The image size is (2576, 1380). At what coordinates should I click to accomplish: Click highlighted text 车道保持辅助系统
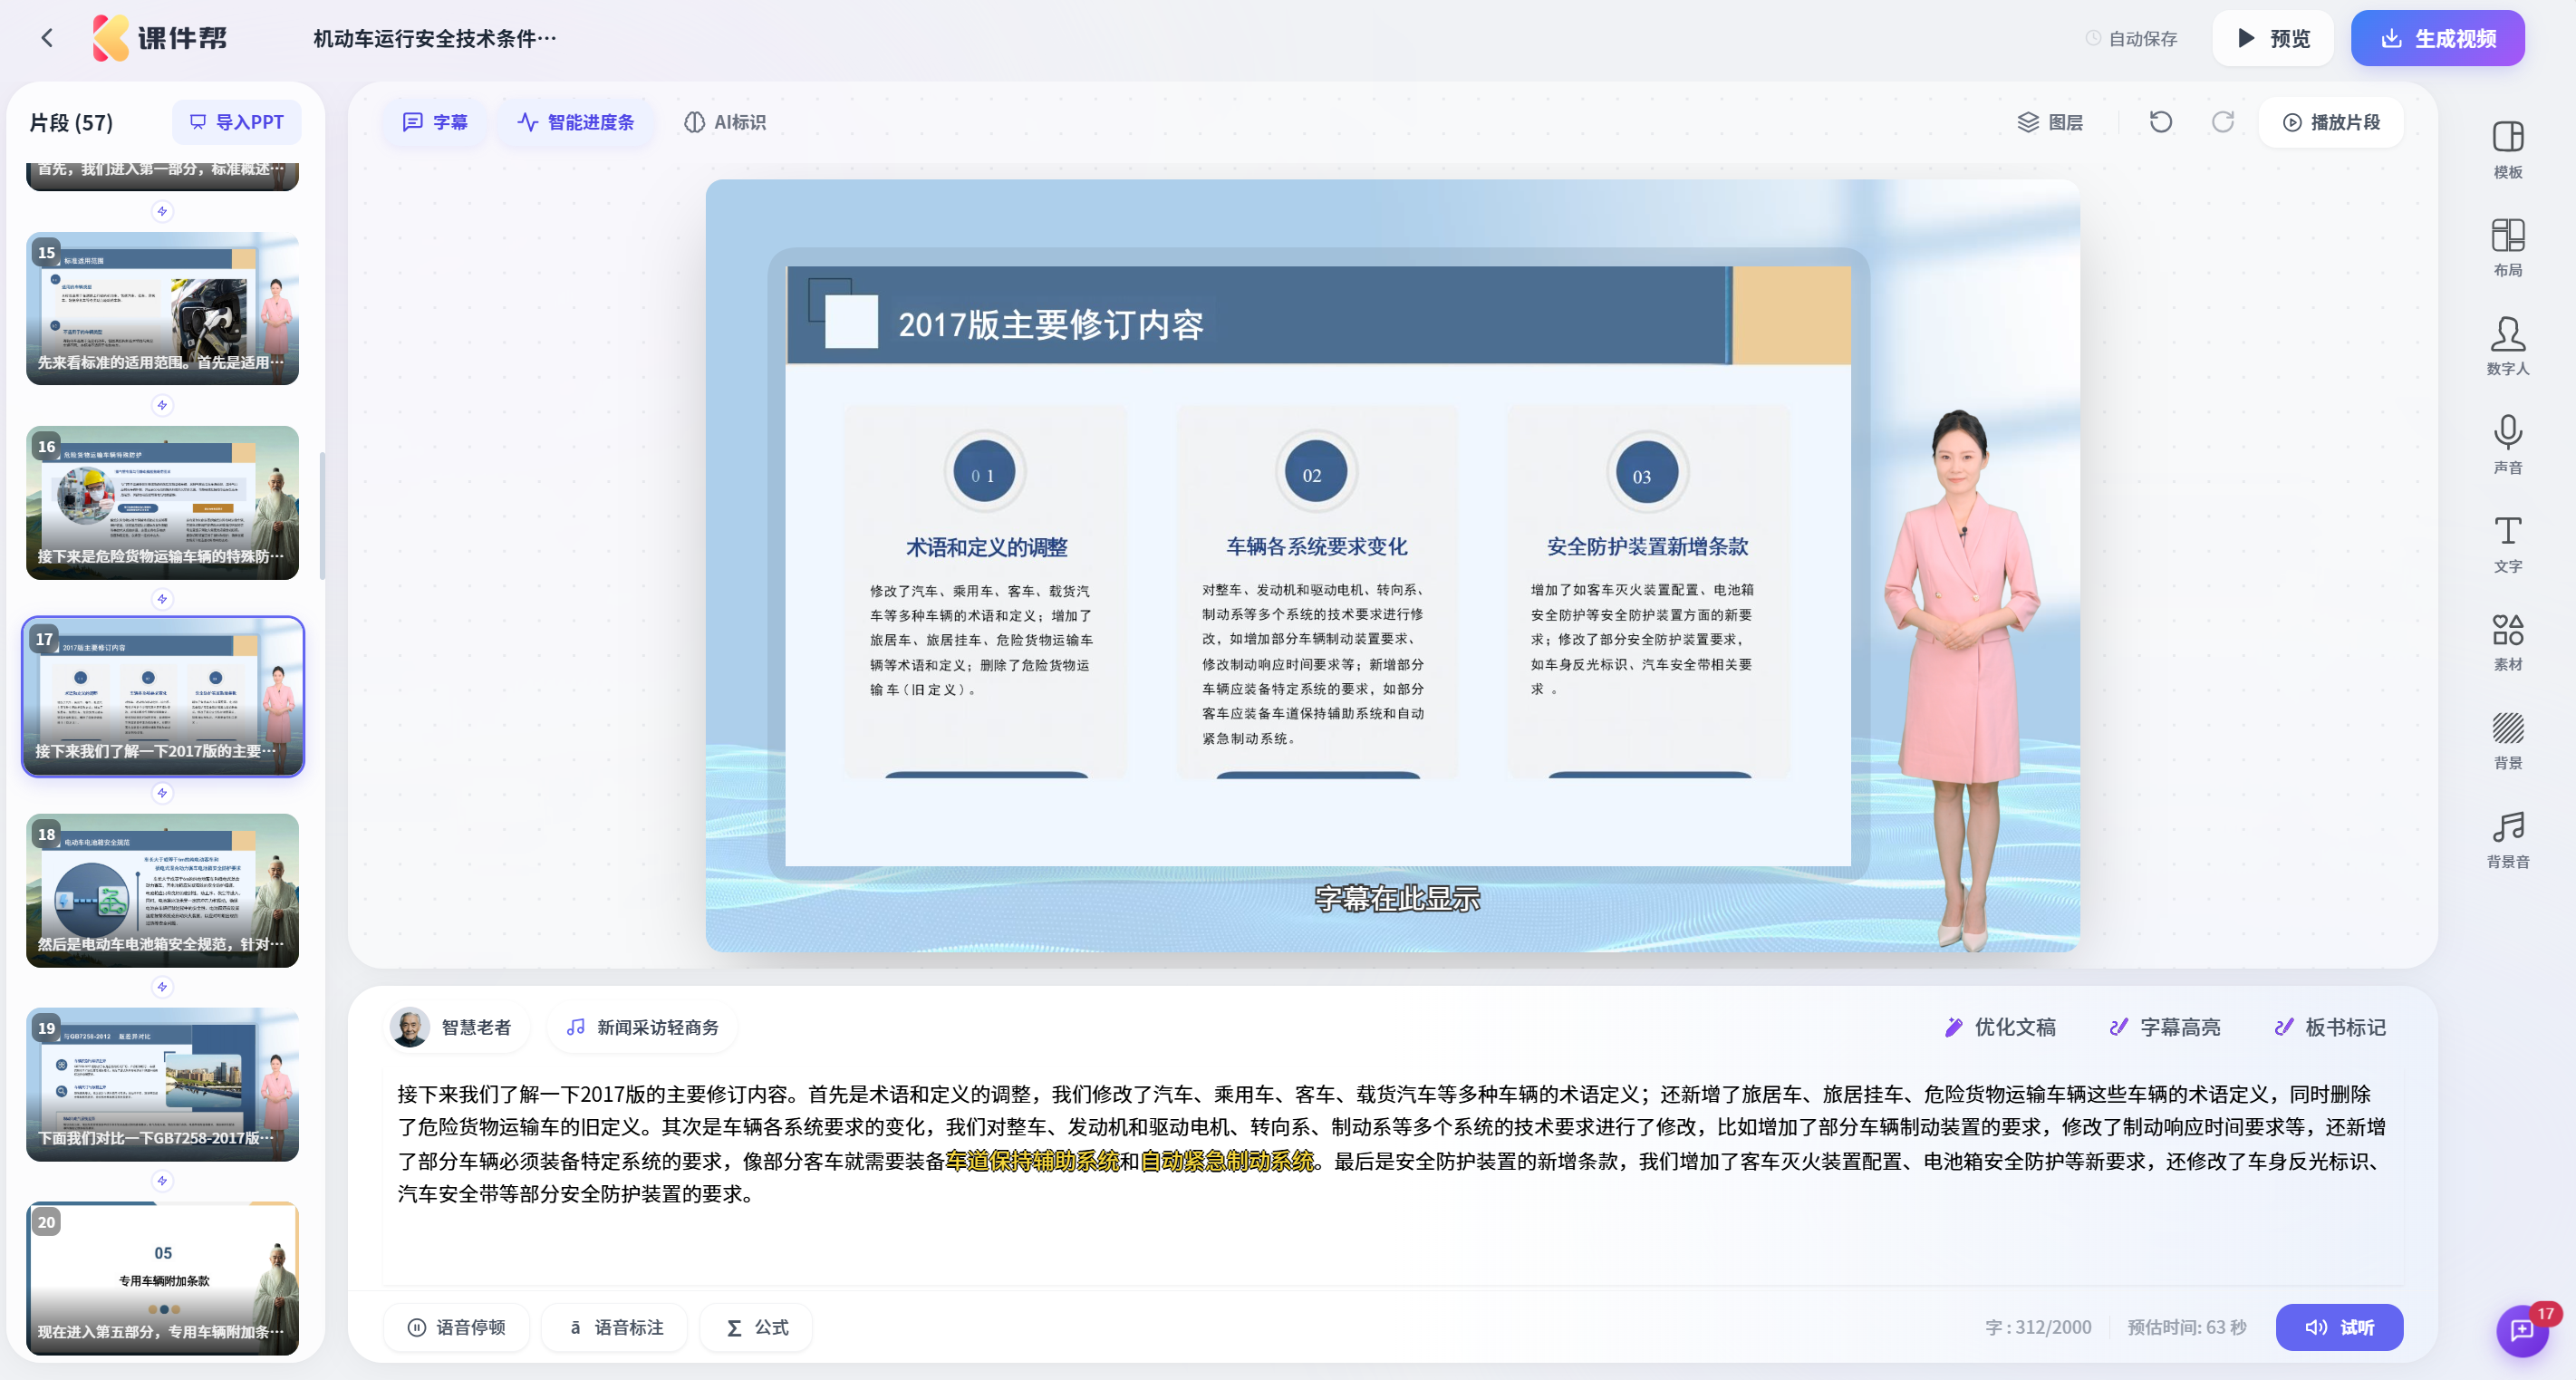[x=1032, y=1160]
